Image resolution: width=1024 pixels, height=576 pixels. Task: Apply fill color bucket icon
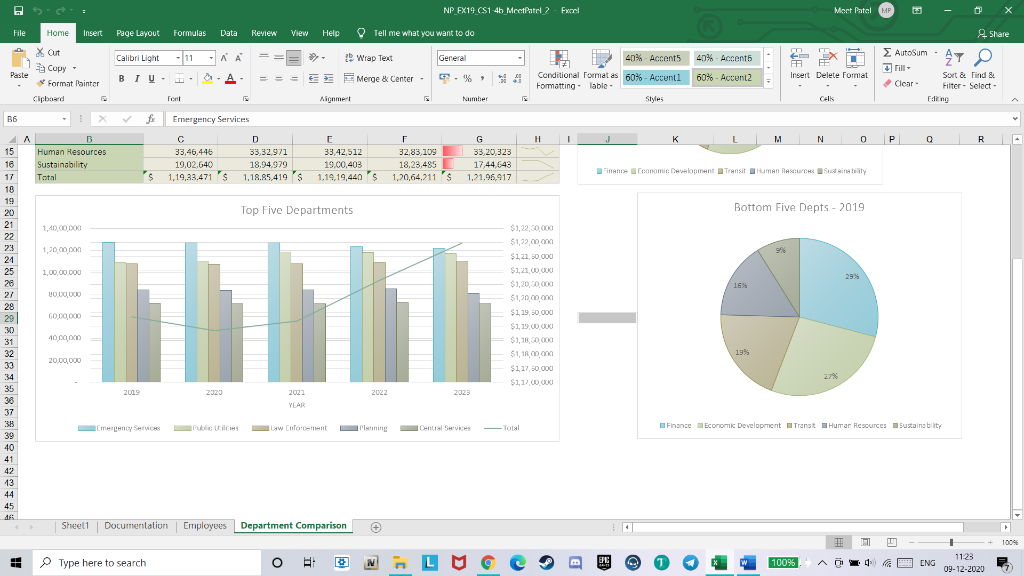coord(208,78)
